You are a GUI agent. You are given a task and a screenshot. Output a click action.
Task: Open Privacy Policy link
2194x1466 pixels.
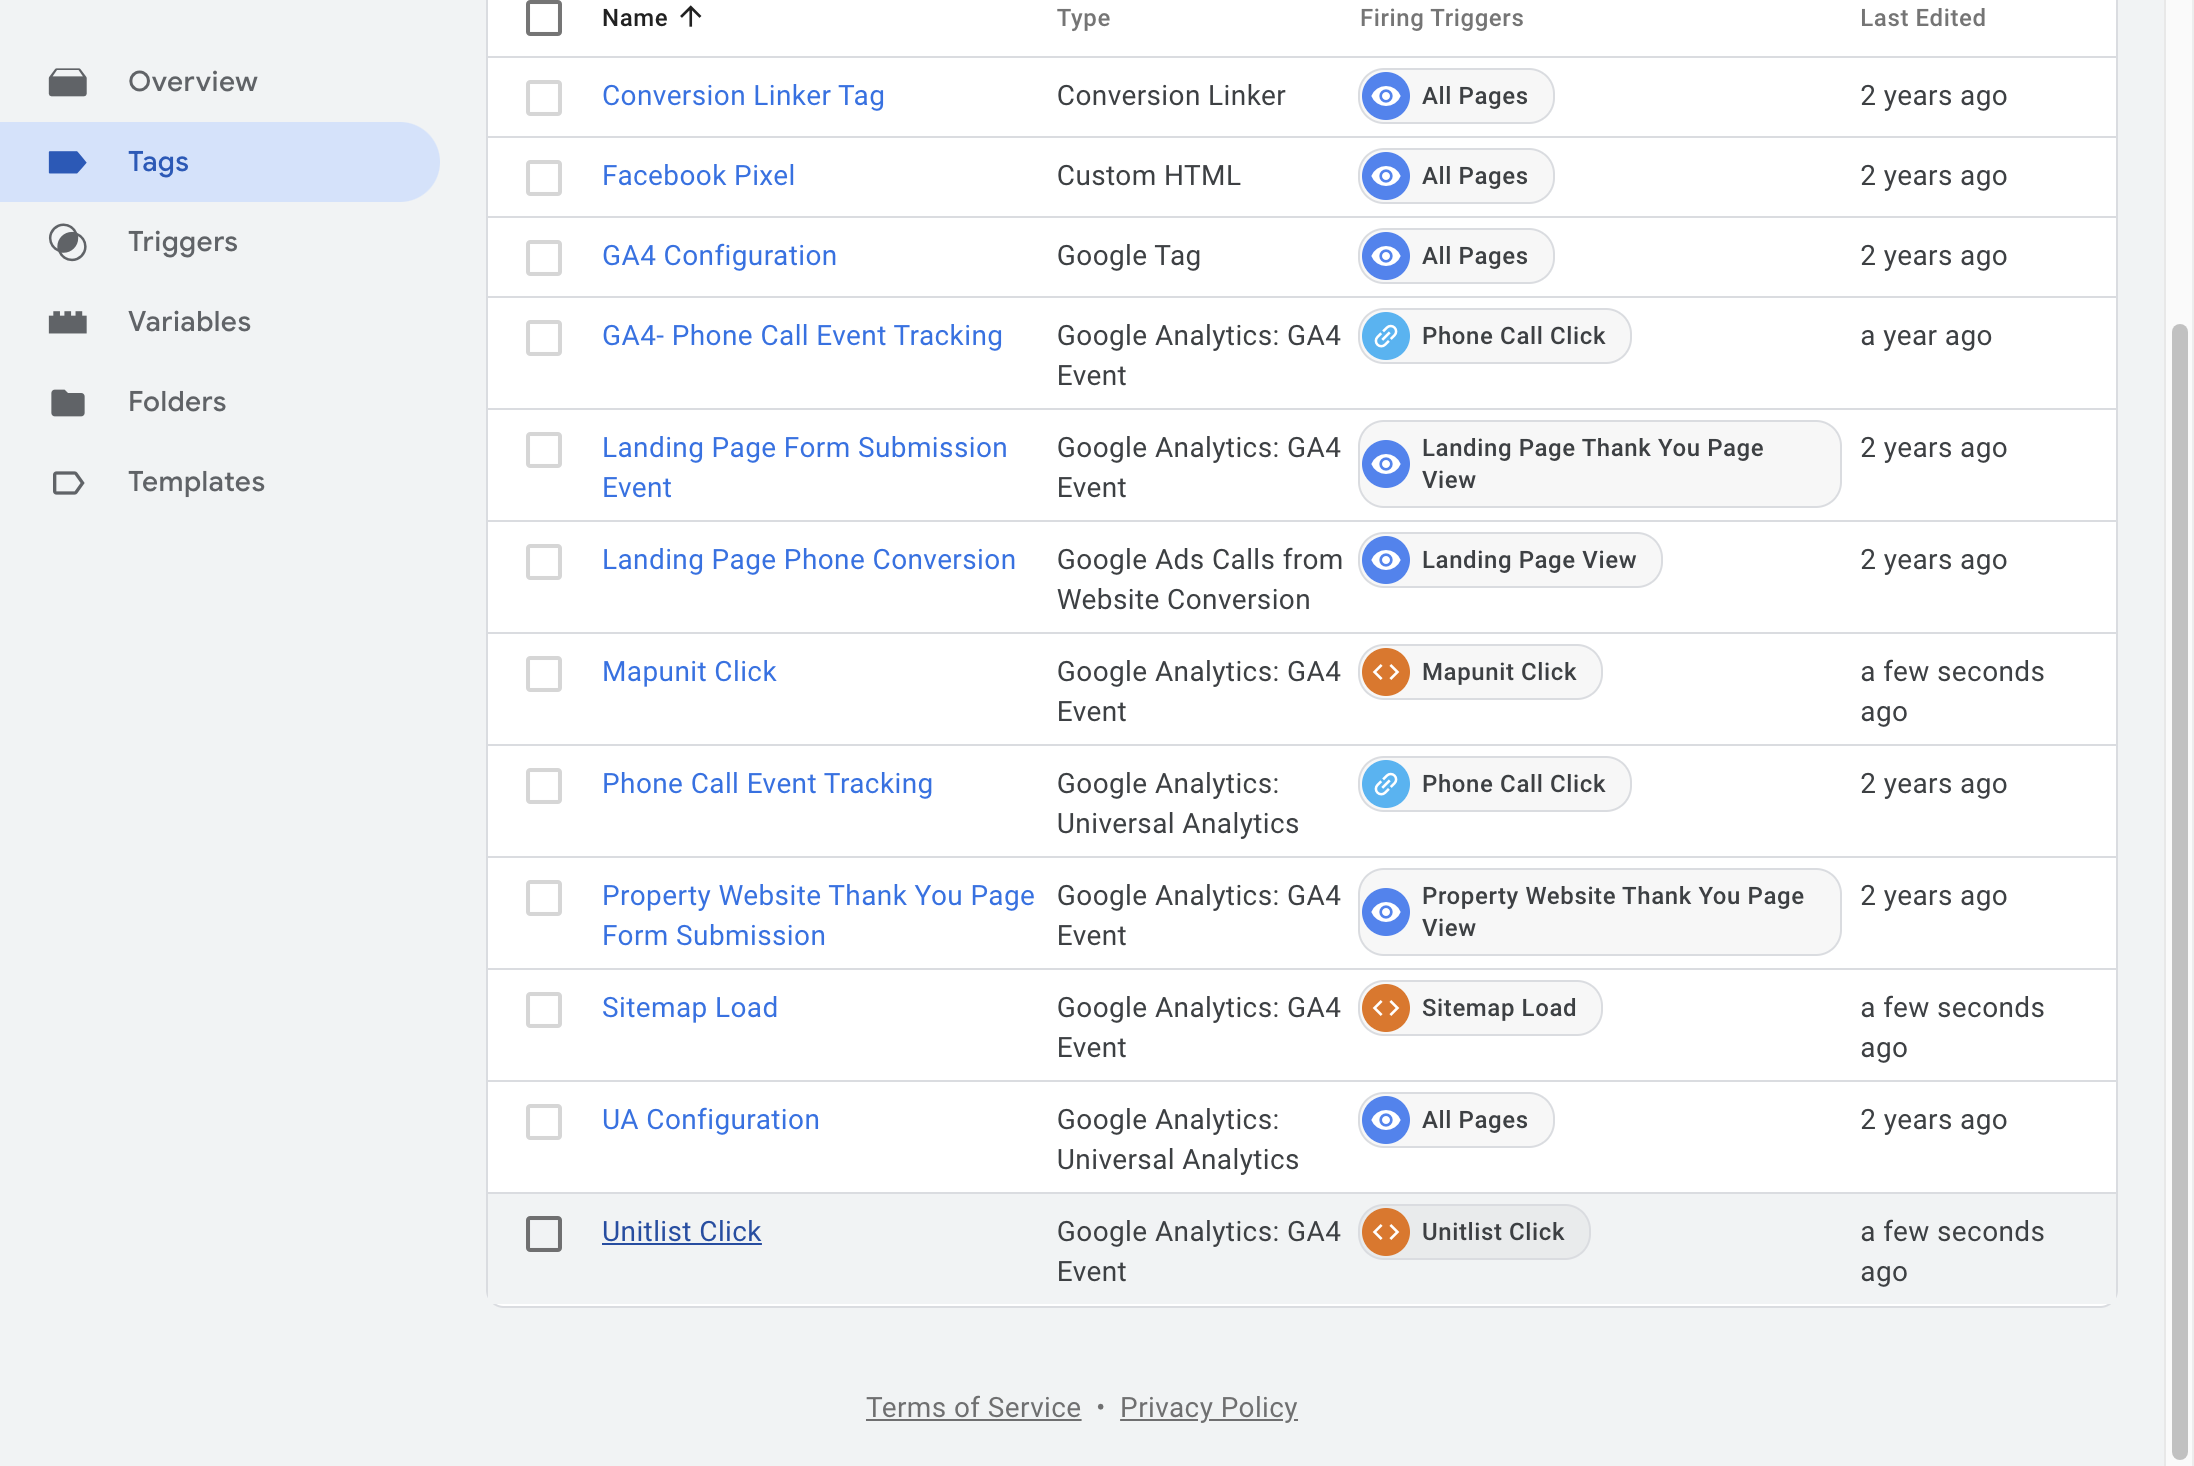coord(1208,1408)
